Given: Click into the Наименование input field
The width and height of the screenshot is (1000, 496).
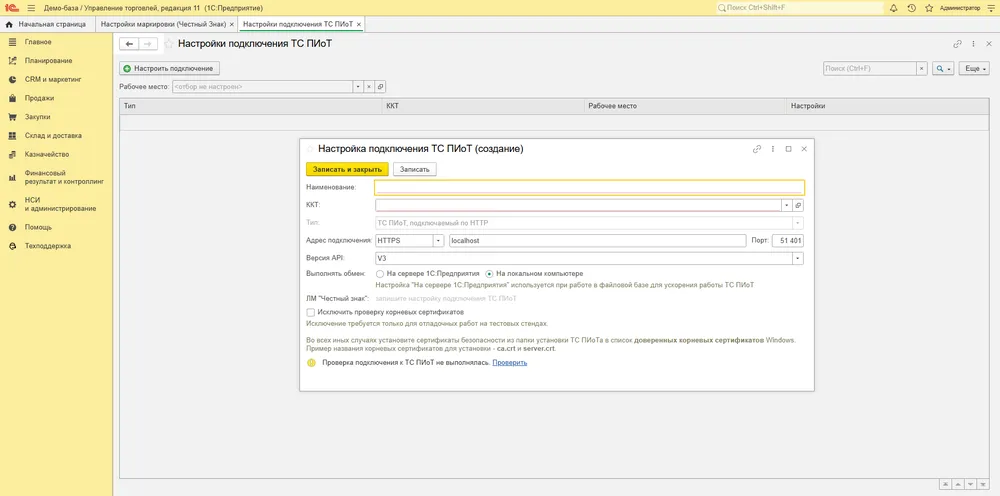Looking at the screenshot, I should [589, 187].
